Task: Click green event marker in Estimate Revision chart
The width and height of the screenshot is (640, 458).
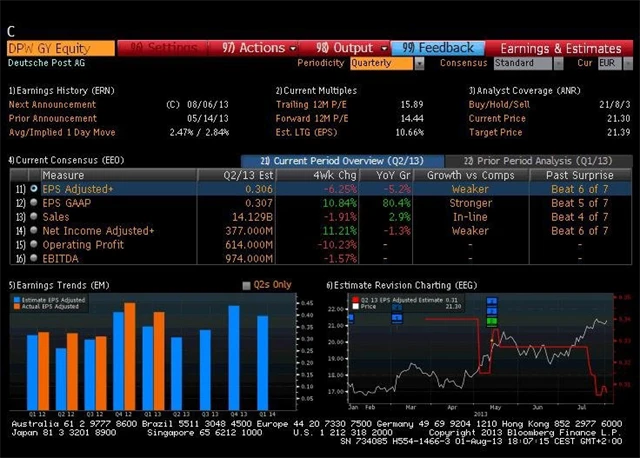Action: point(492,322)
